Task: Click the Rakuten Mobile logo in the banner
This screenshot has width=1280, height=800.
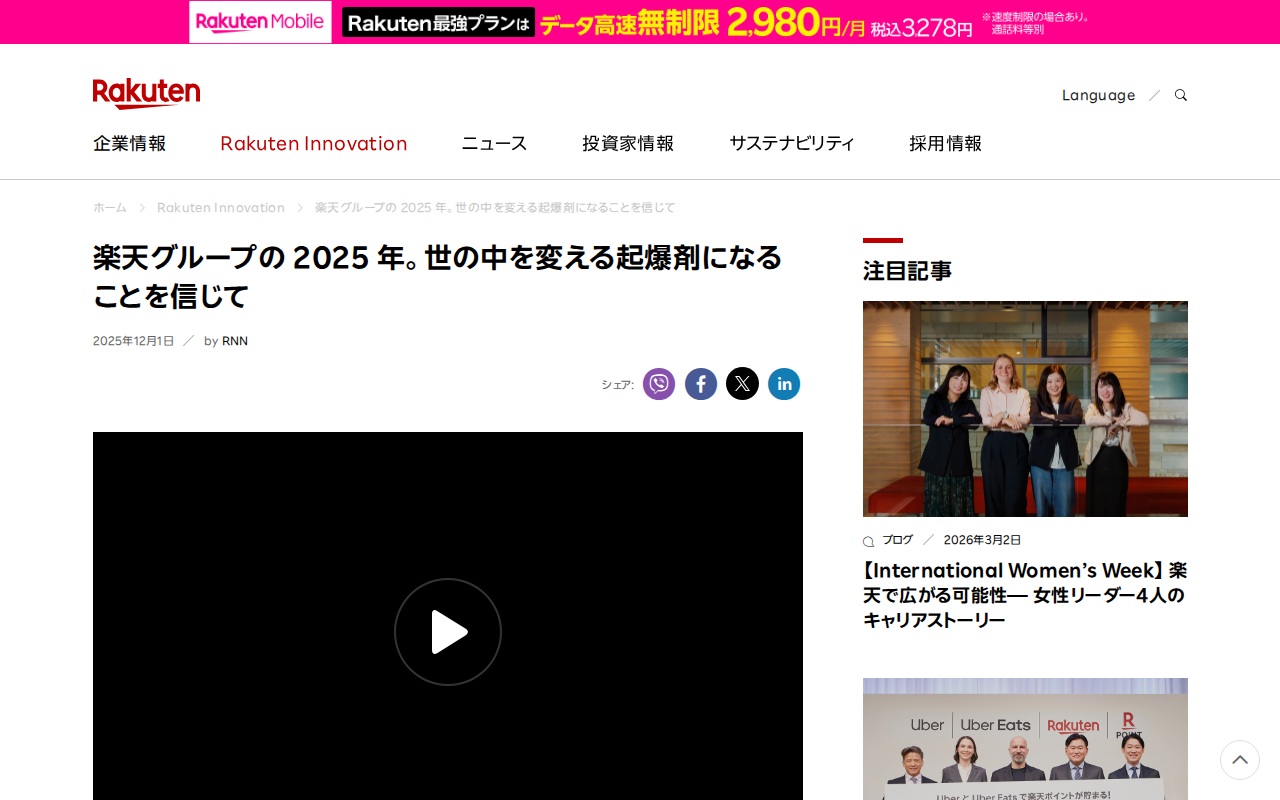Action: click(259, 20)
